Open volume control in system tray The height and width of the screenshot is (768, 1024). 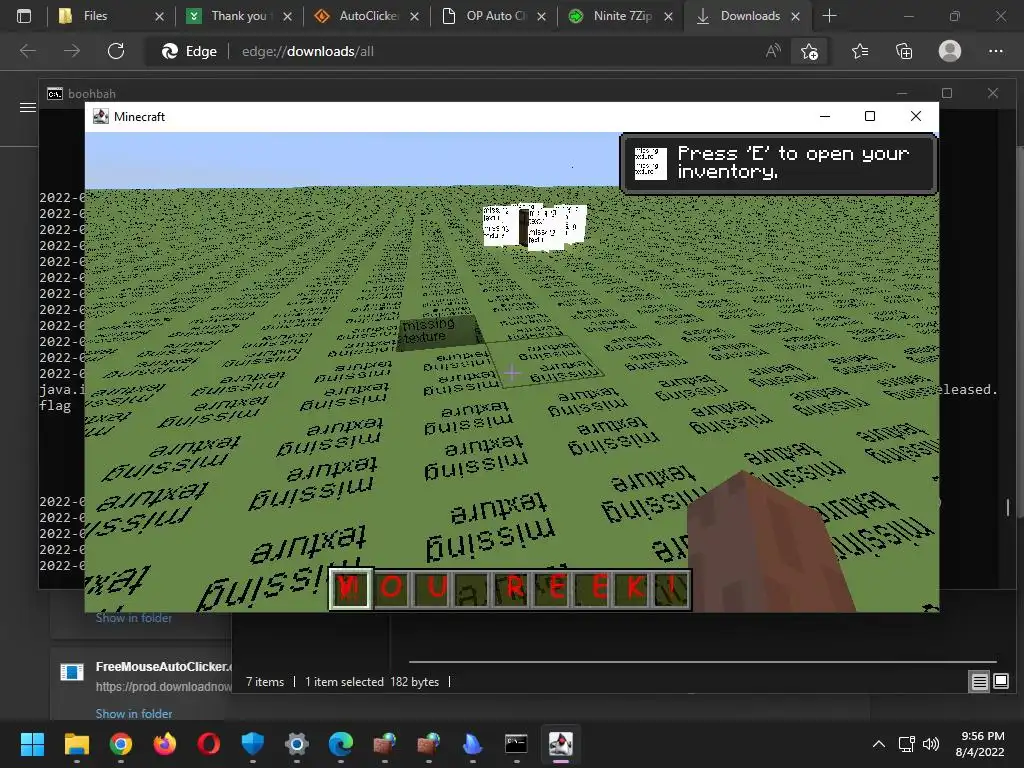pos(931,744)
